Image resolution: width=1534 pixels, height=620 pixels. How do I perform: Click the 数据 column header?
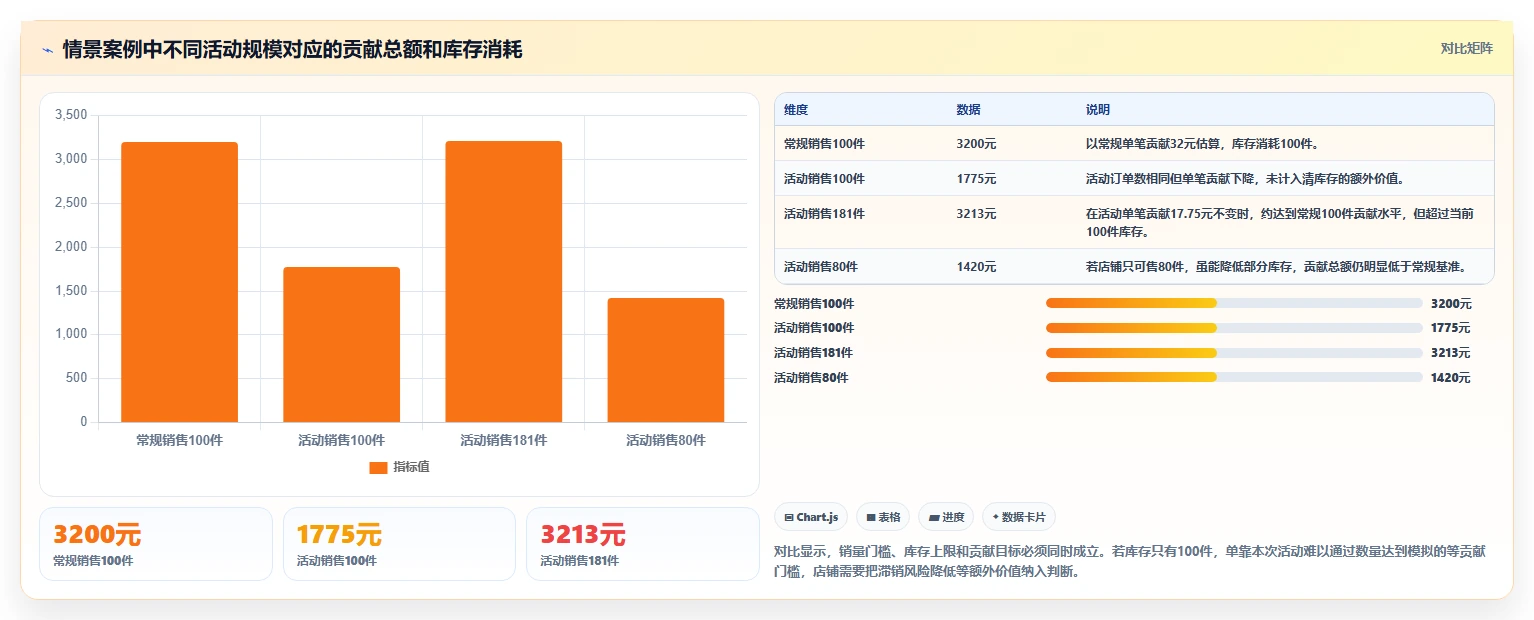coord(968,110)
